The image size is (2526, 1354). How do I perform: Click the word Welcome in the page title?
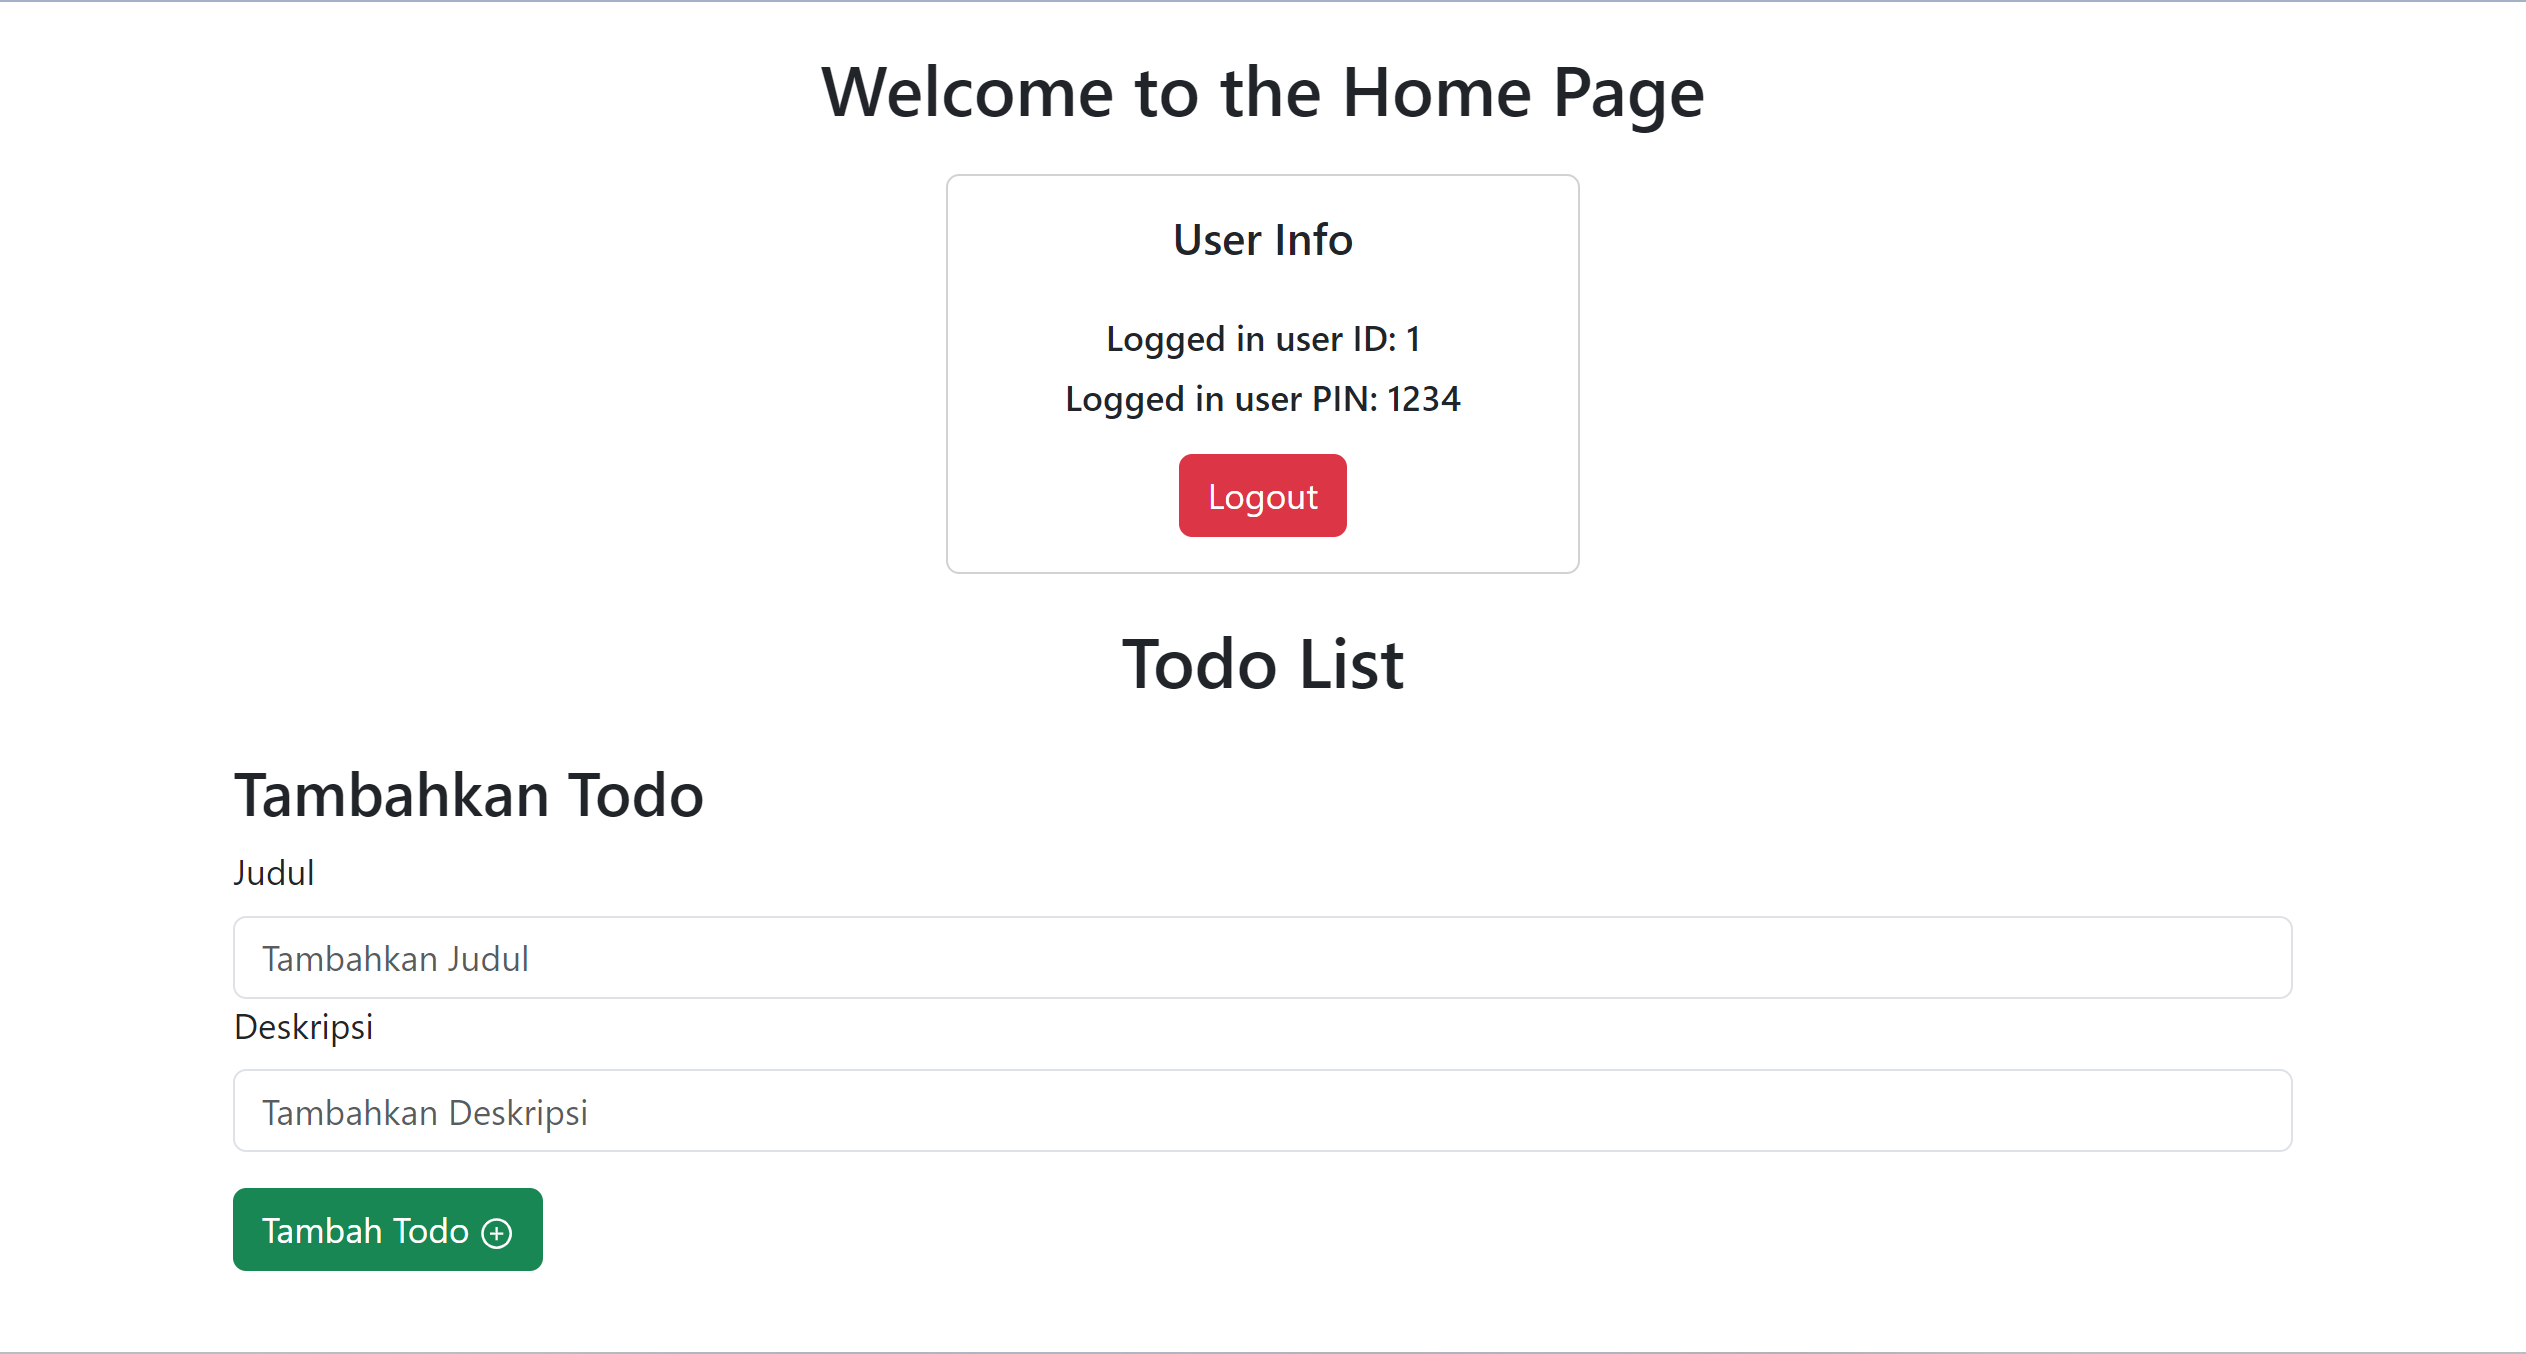[967, 92]
